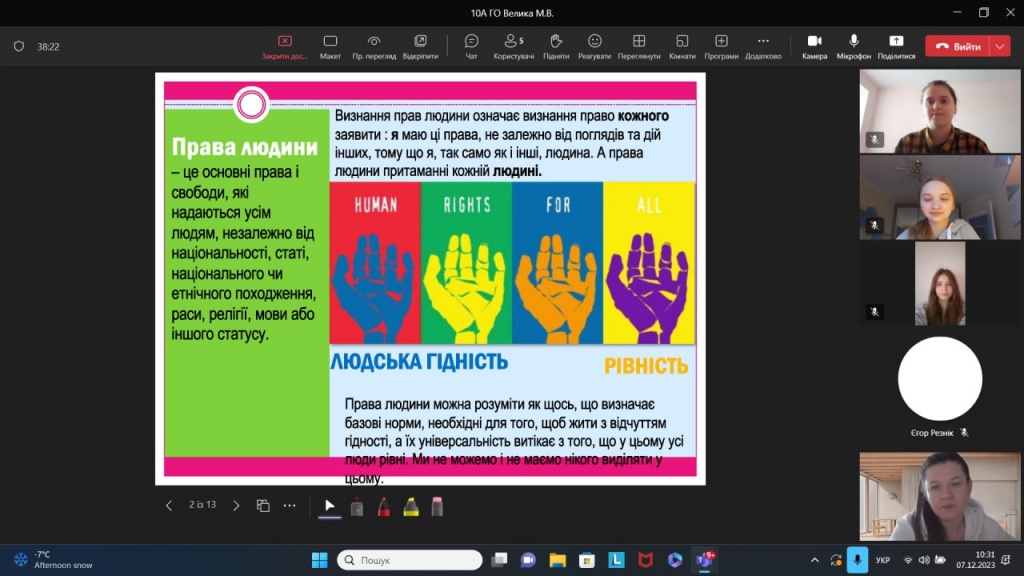Open the Додатково more actions menu

[x=763, y=46]
